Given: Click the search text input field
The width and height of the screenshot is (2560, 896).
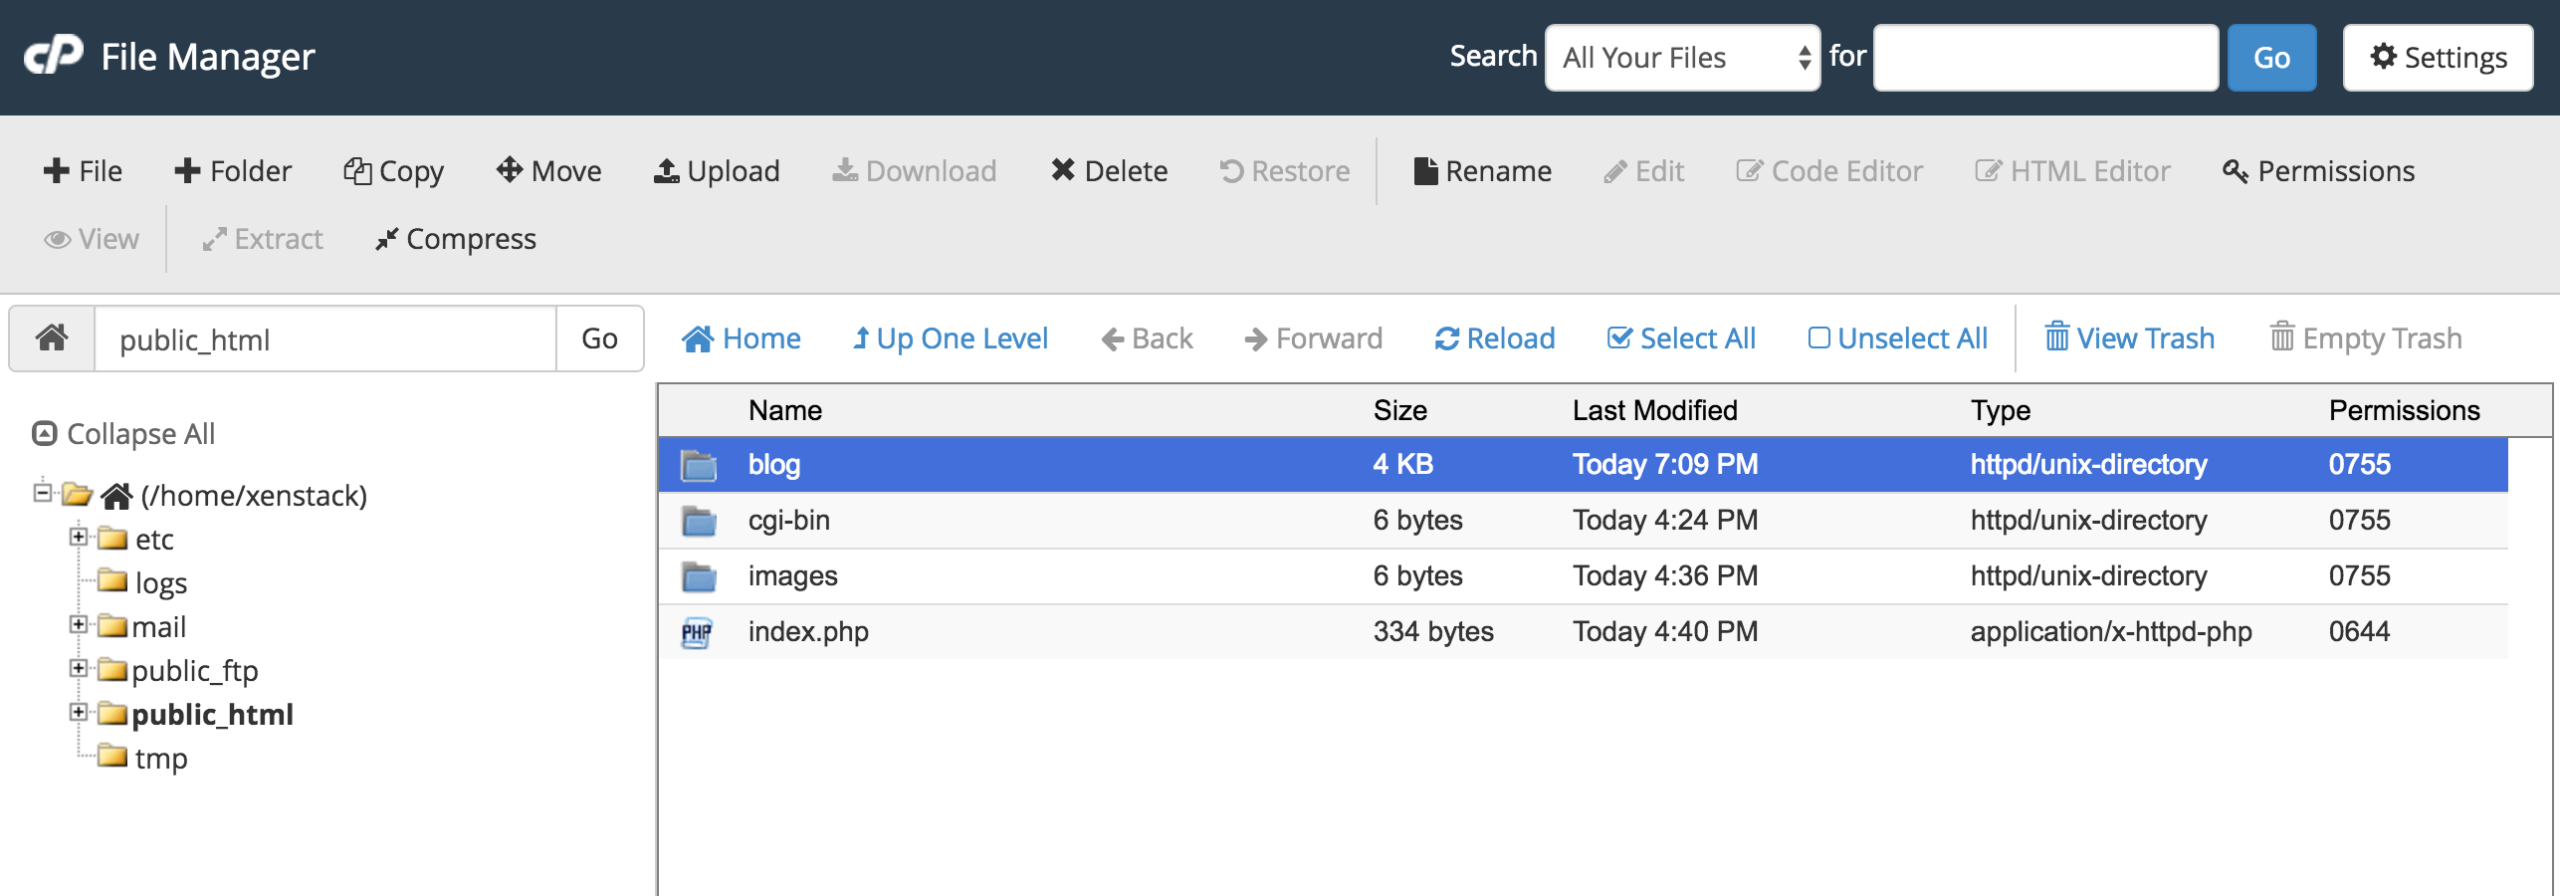Looking at the screenshot, I should (2045, 58).
